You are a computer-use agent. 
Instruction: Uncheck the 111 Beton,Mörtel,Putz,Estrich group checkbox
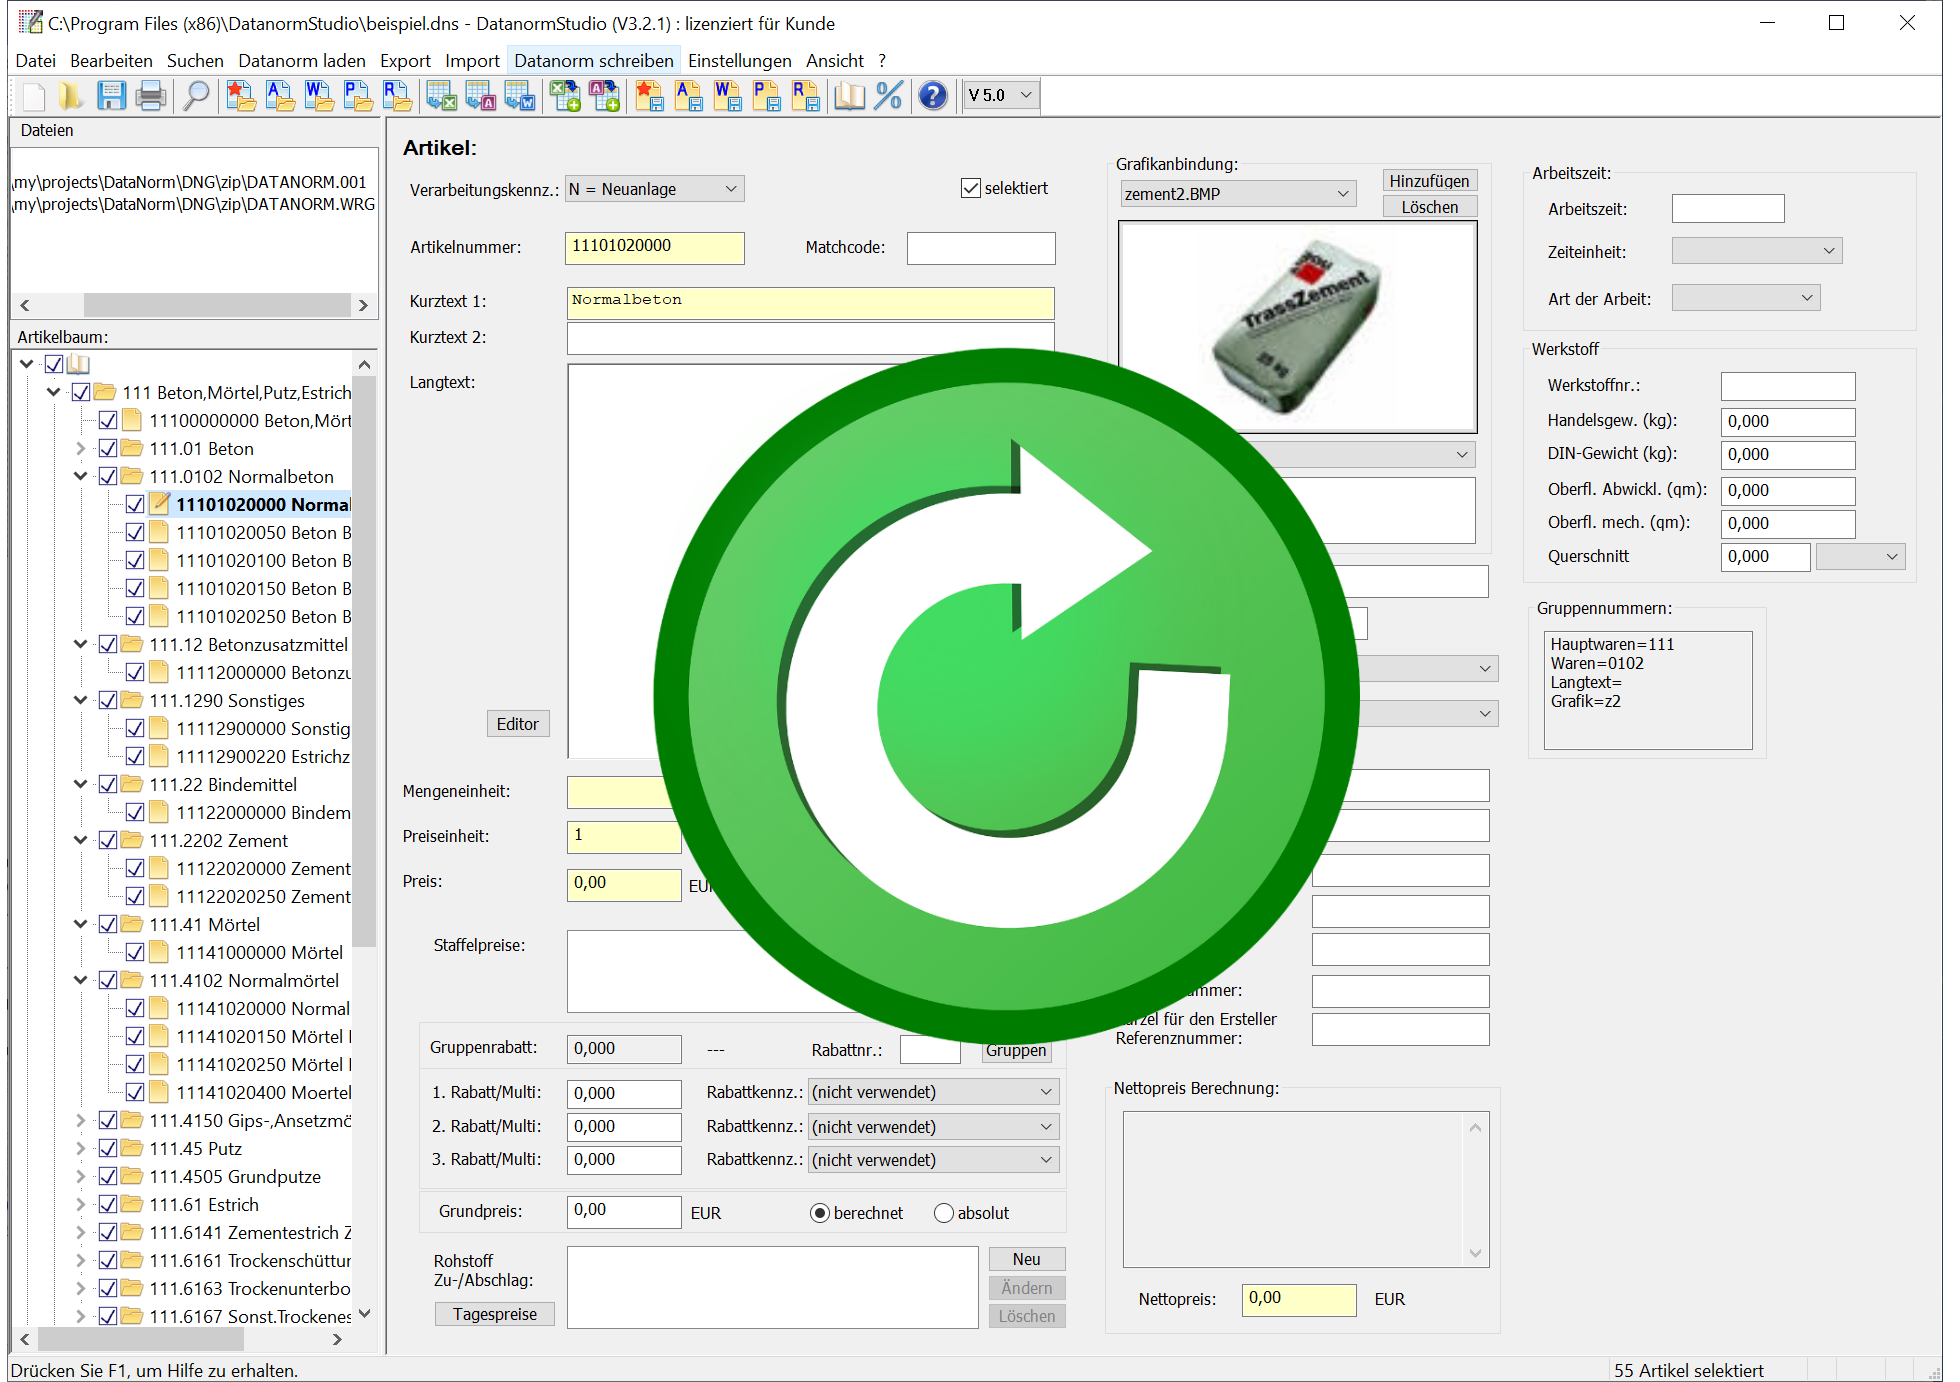tap(81, 392)
